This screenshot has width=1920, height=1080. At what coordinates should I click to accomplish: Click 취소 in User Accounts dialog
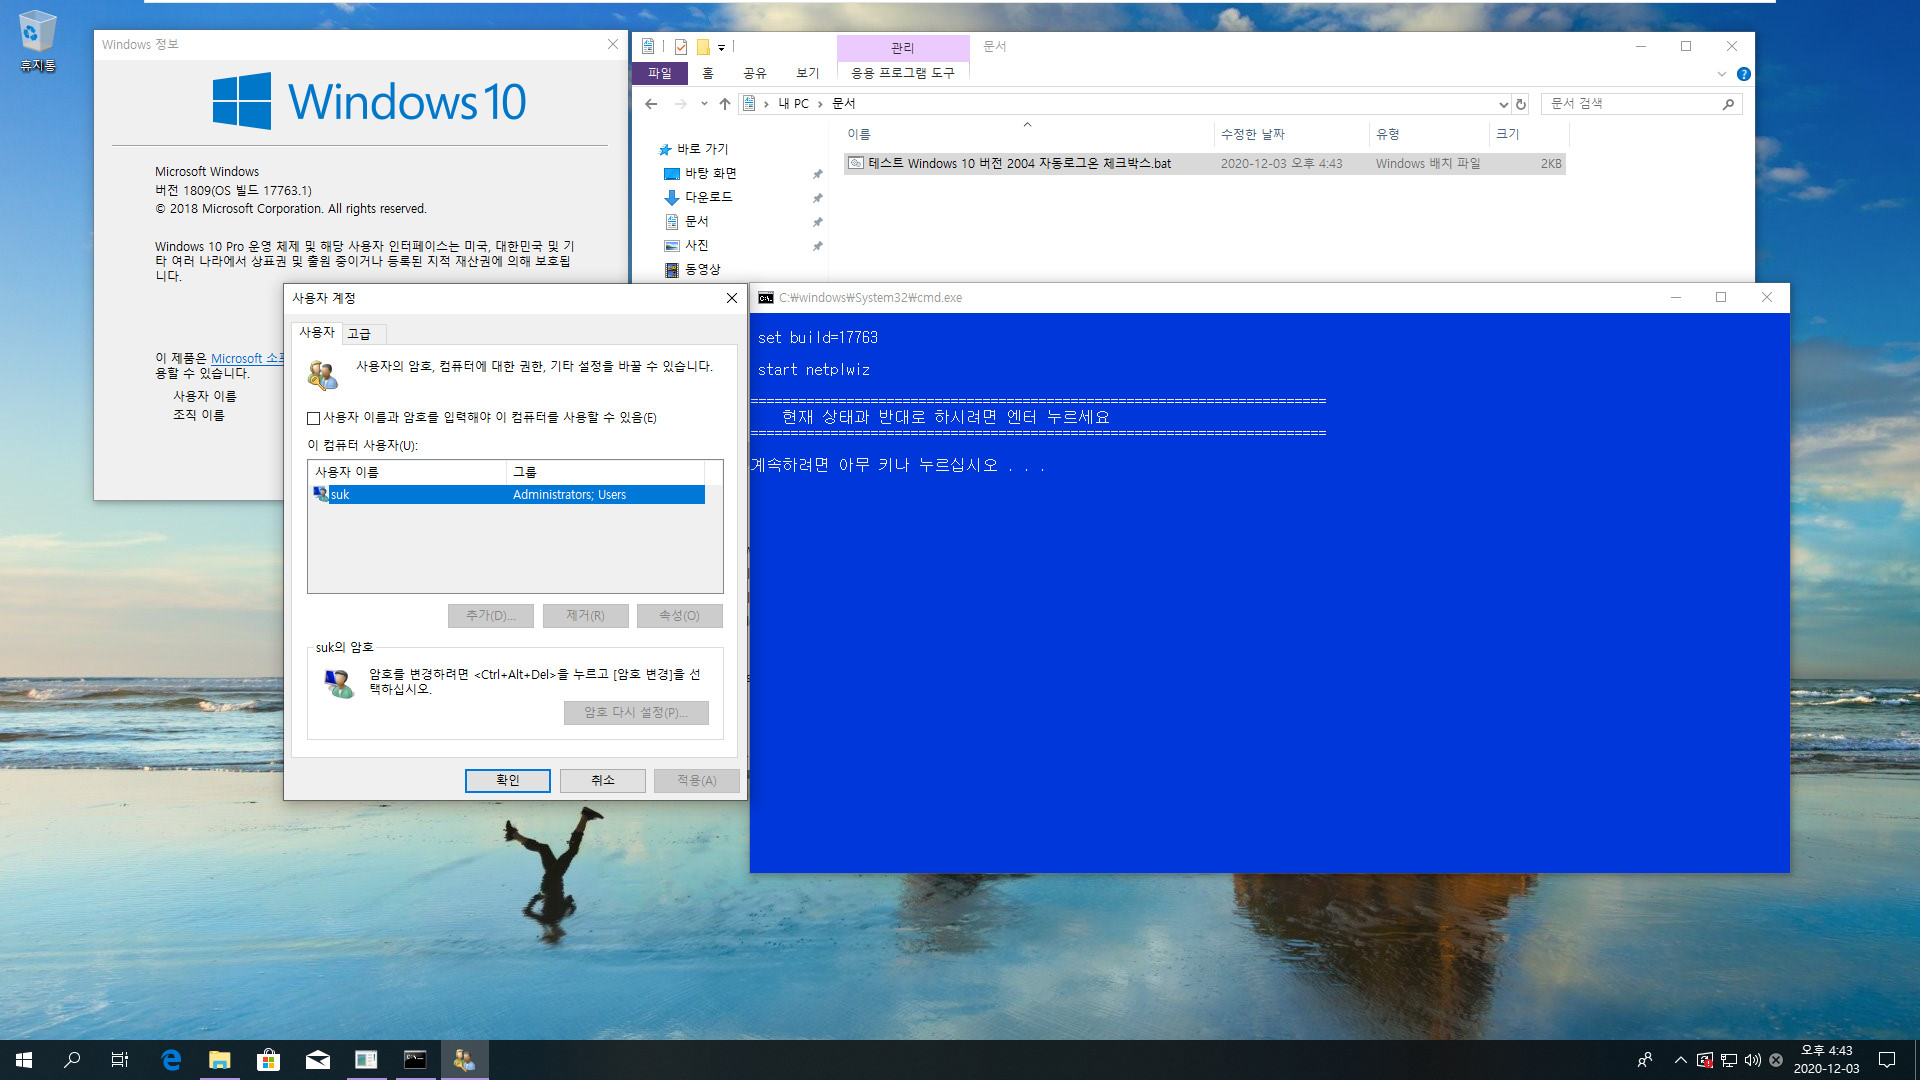603,781
